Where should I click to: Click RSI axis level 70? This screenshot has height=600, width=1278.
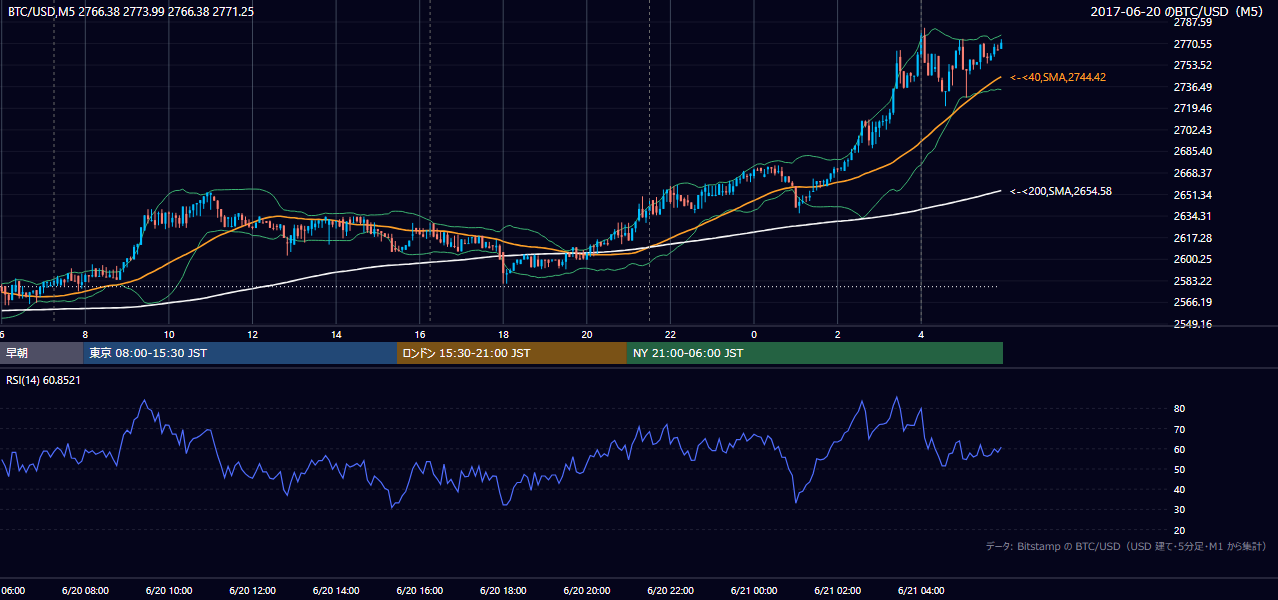tap(1179, 429)
